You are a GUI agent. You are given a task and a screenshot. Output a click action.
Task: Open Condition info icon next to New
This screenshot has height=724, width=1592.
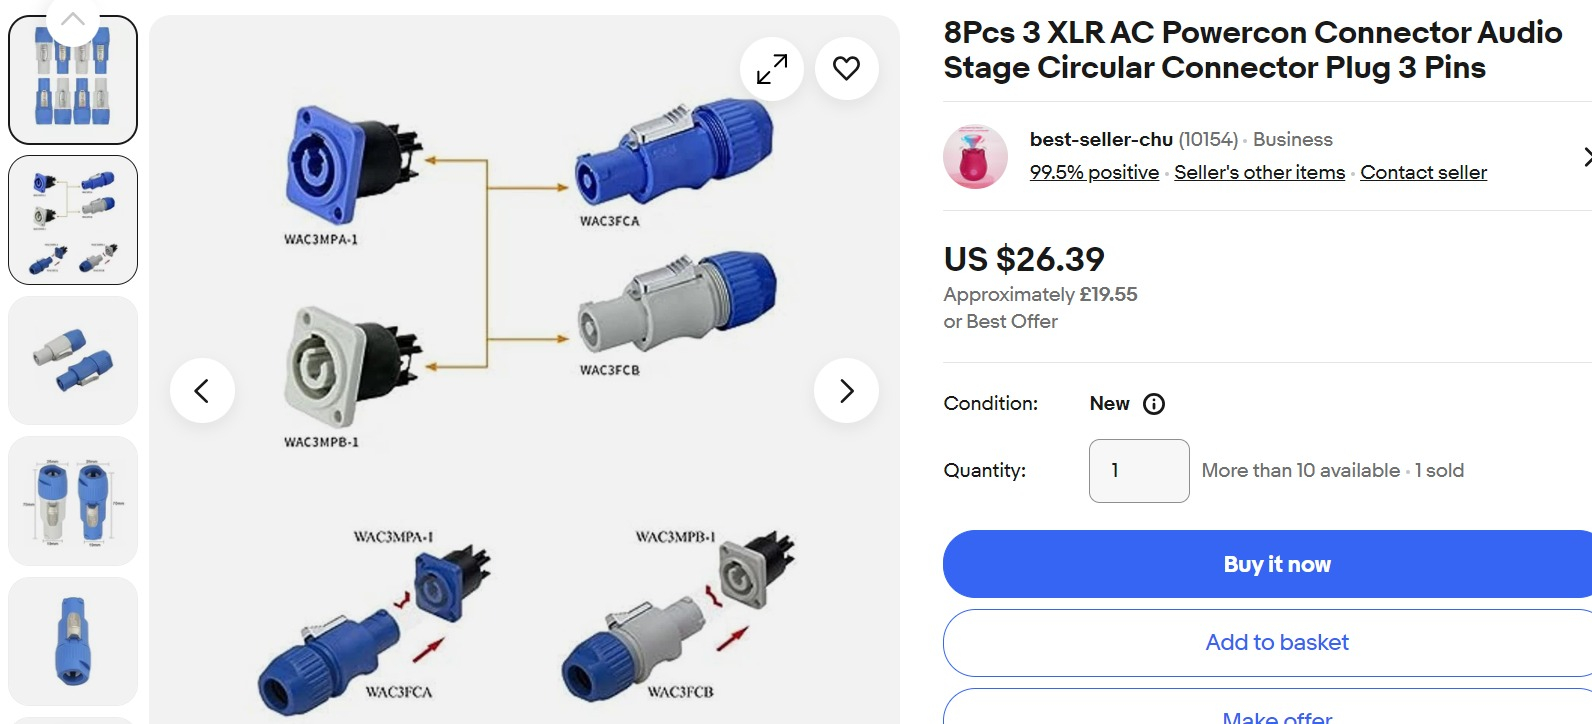(1154, 404)
